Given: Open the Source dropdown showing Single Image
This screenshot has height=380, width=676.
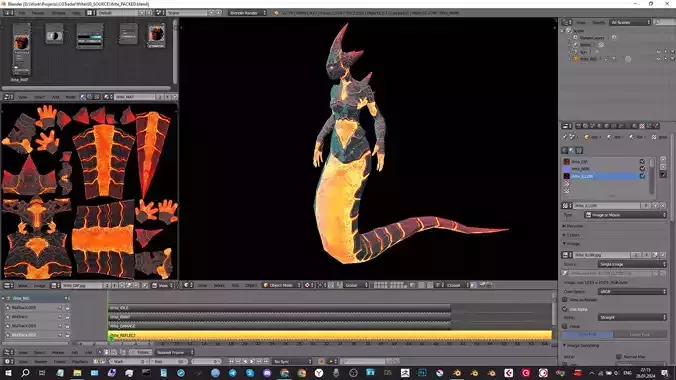Looking at the screenshot, I should 632,264.
